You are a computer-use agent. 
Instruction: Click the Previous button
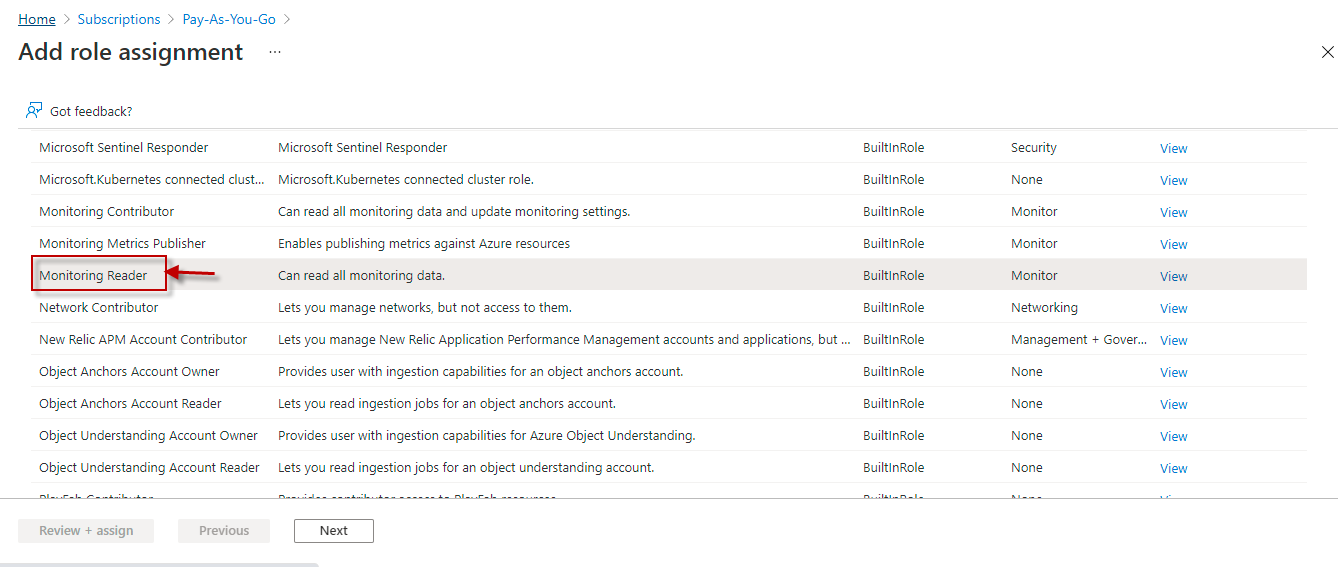[224, 531]
